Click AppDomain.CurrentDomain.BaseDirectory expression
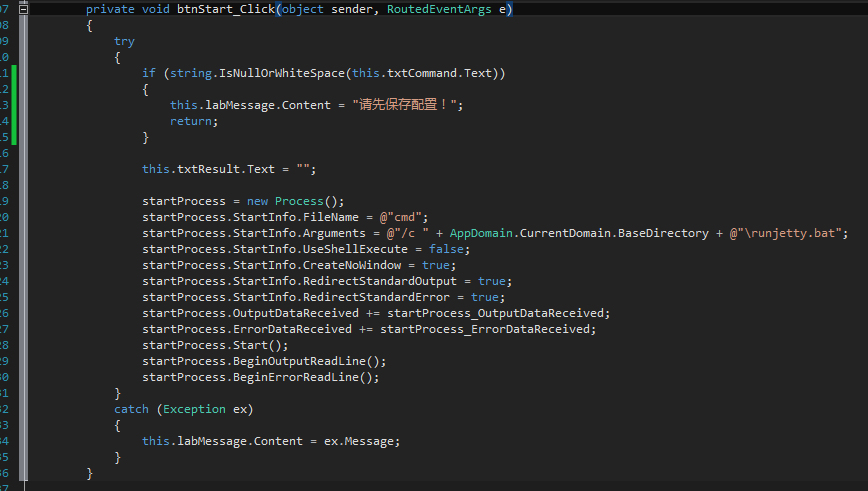Viewport: 868px width, 491px height. pos(578,234)
